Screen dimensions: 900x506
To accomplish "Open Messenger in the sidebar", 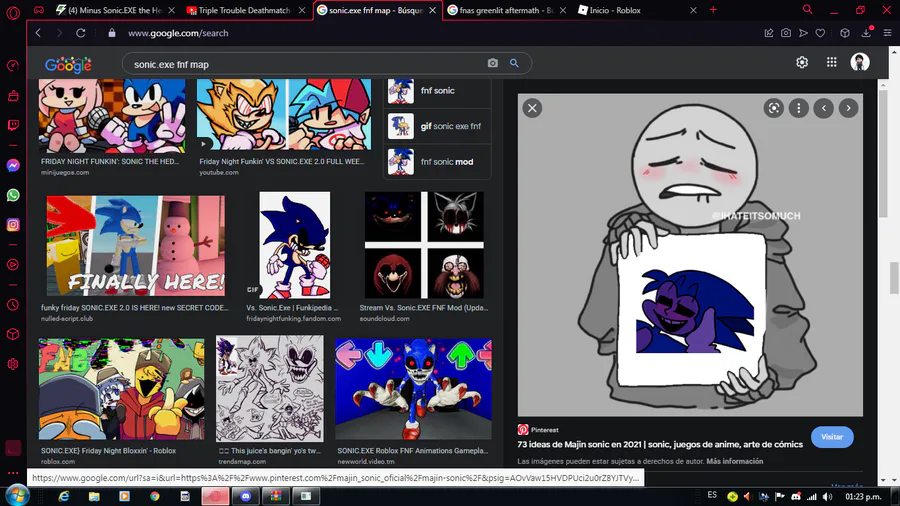I will tap(13, 166).
